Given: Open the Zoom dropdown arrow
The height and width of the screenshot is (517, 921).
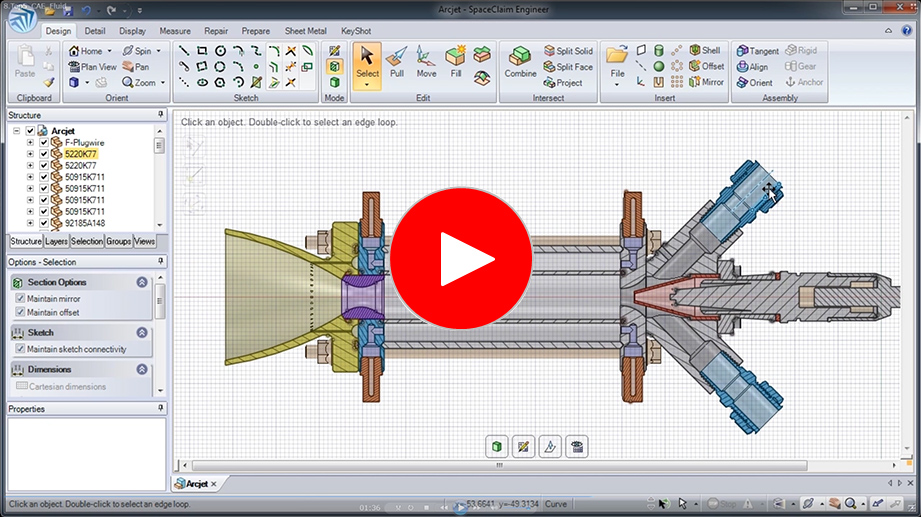Looking at the screenshot, I should [x=163, y=83].
